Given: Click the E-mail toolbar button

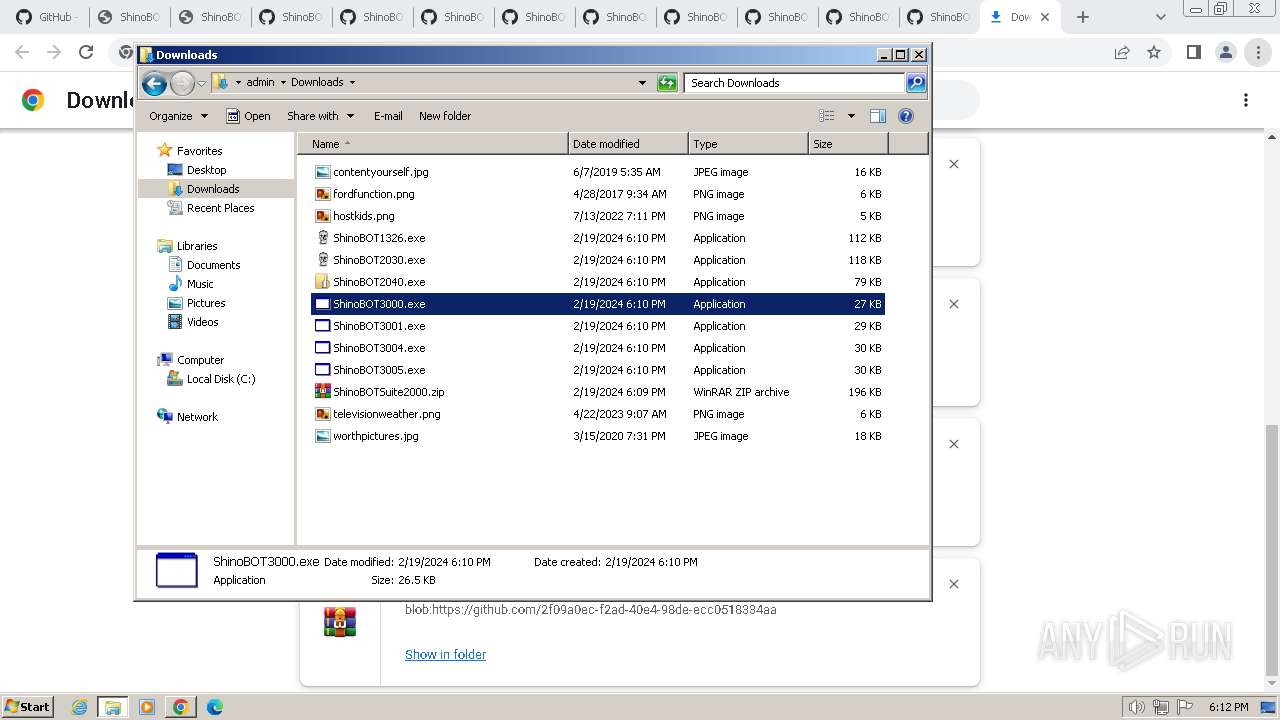Looking at the screenshot, I should click(x=388, y=116).
